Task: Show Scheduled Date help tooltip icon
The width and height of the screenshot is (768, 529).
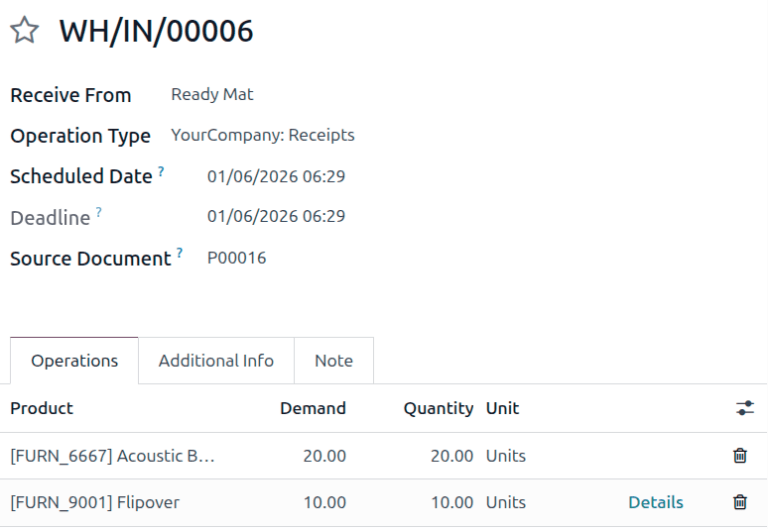Action: pos(161,172)
